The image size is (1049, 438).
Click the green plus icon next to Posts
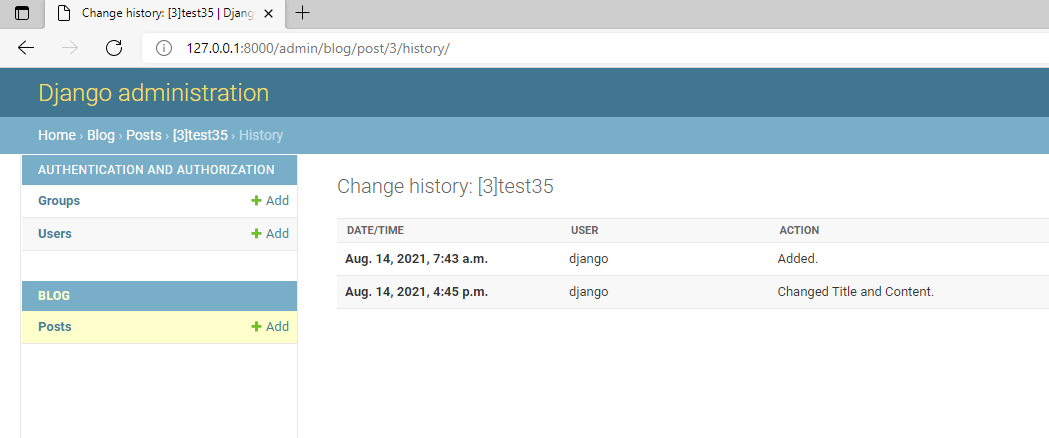tap(256, 326)
